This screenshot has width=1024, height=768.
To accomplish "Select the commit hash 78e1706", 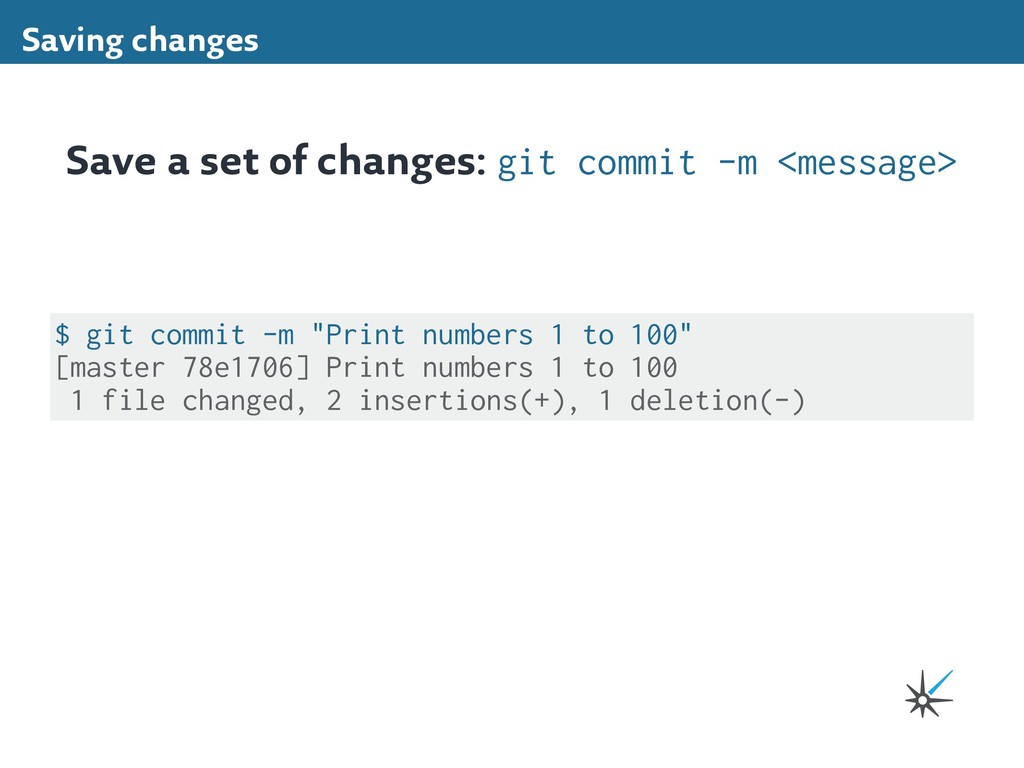I will pos(247,367).
